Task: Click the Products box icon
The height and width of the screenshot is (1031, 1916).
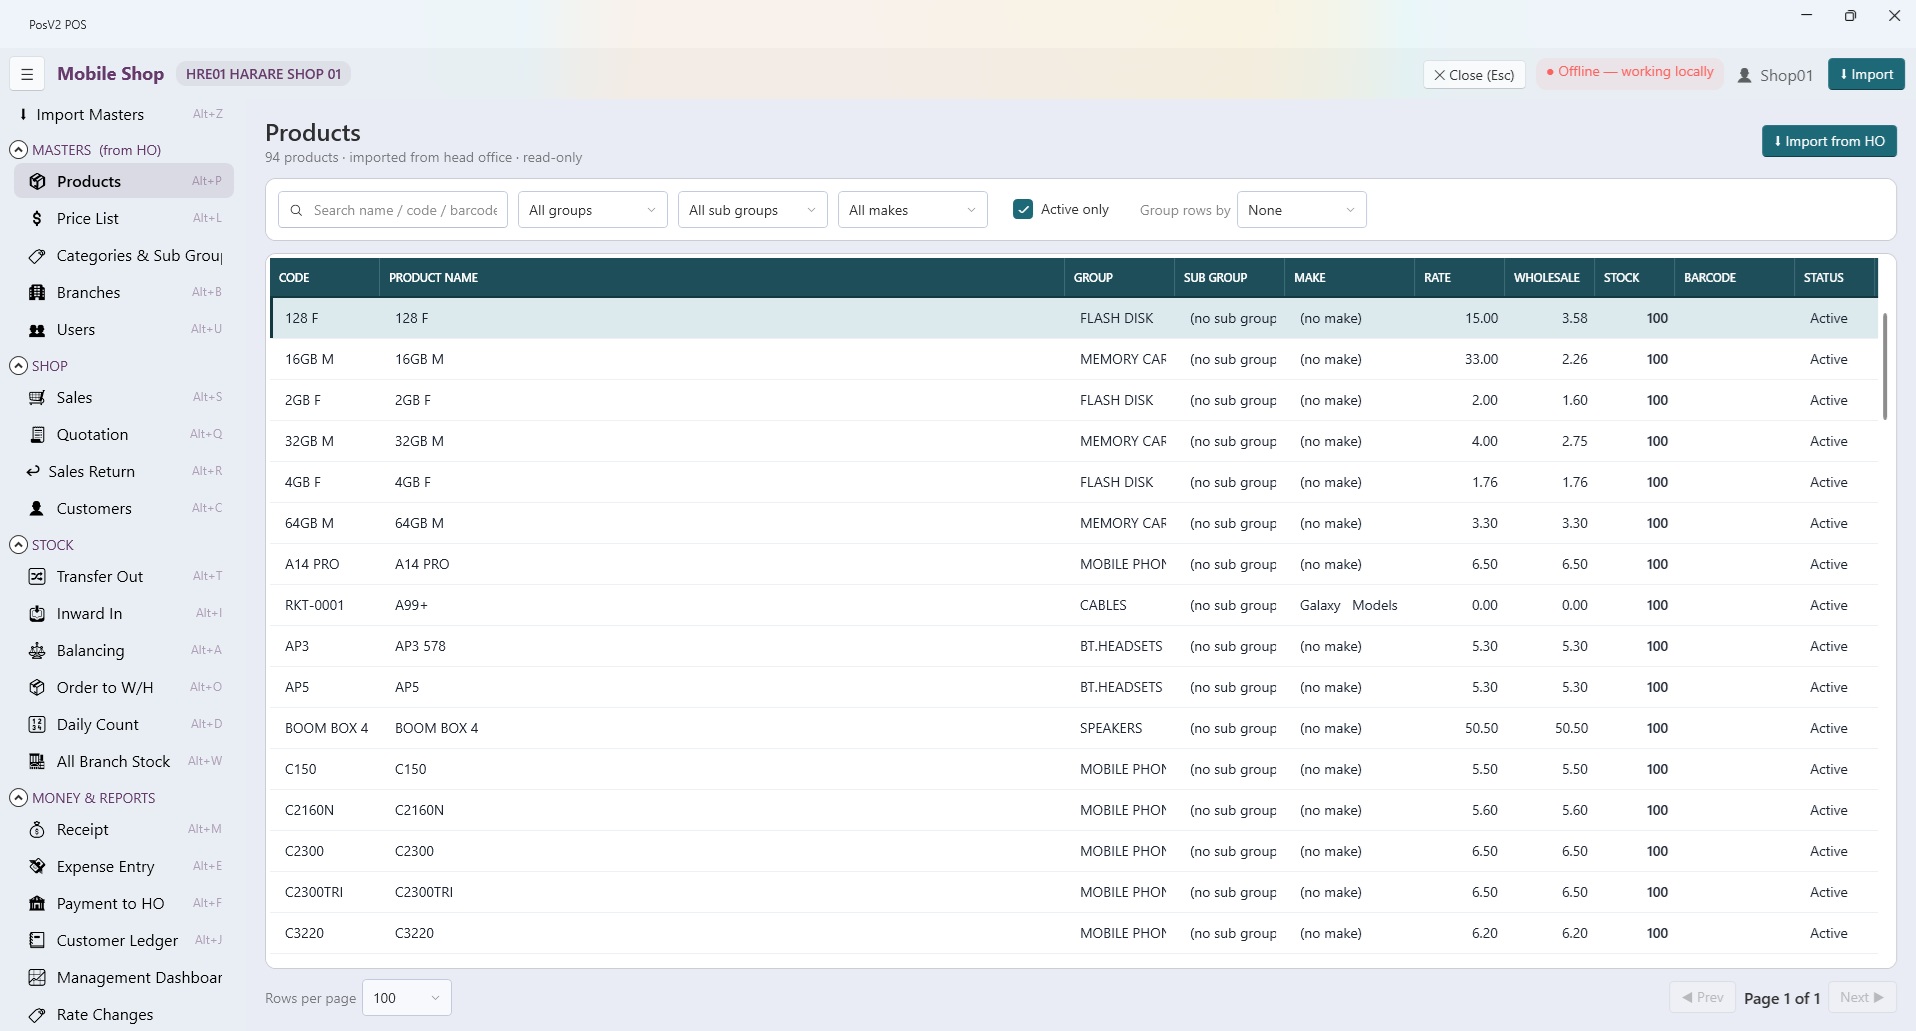Action: pyautogui.click(x=37, y=181)
